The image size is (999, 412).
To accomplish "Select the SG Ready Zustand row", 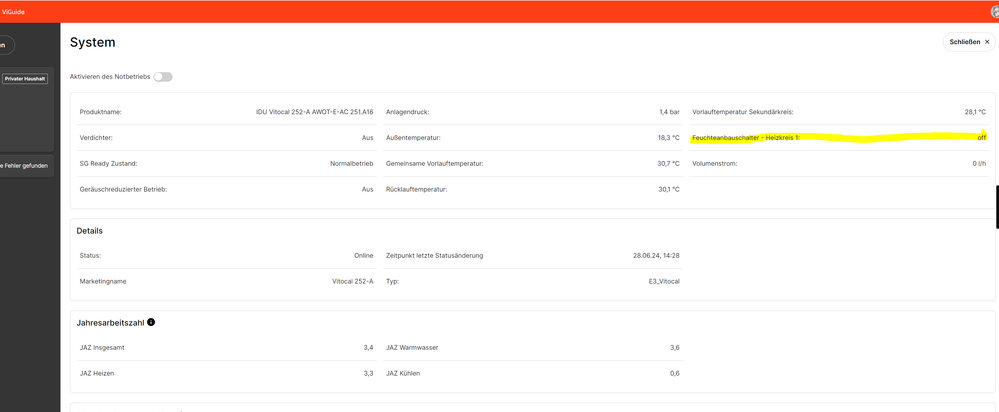I will click(x=226, y=163).
